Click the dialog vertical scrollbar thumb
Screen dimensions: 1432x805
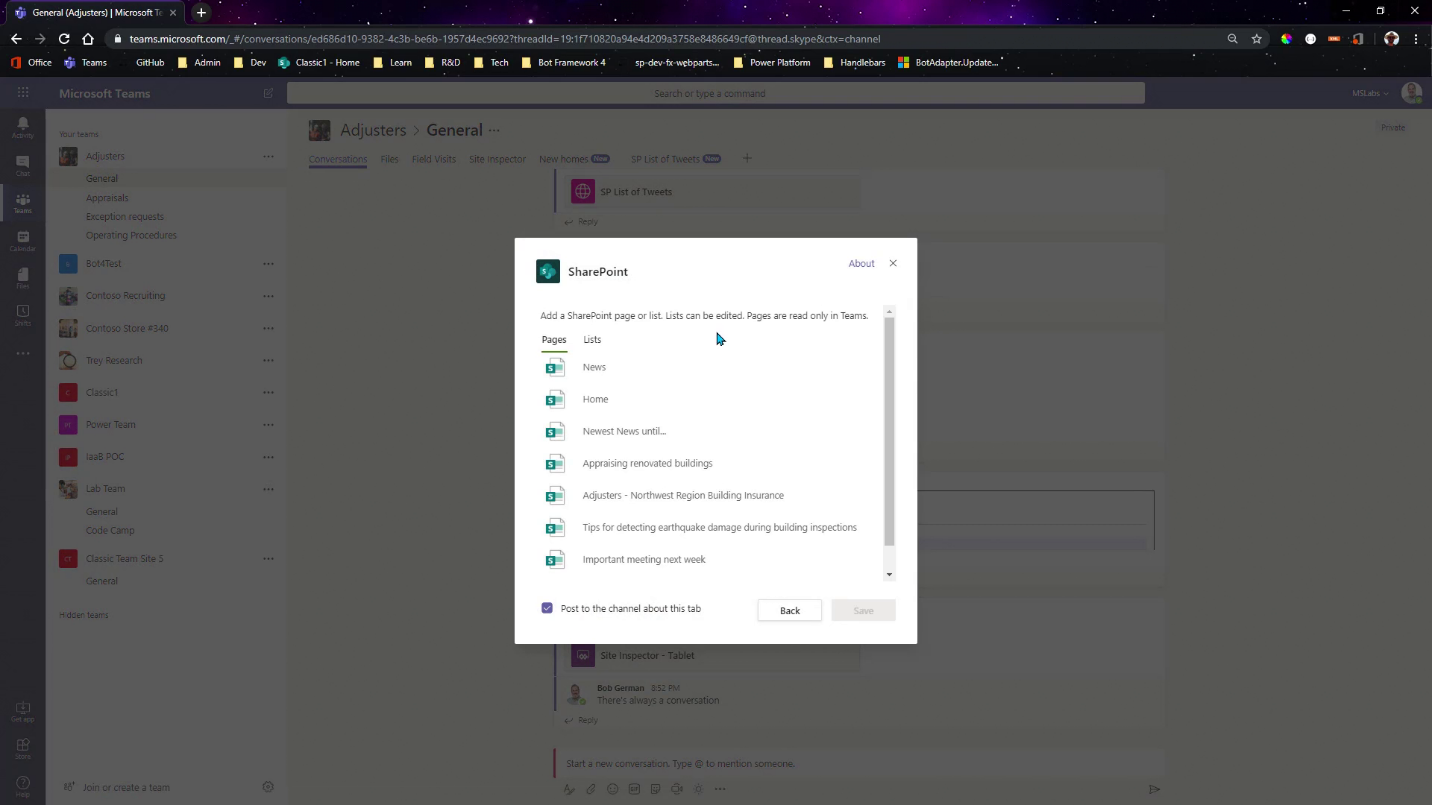(x=889, y=431)
